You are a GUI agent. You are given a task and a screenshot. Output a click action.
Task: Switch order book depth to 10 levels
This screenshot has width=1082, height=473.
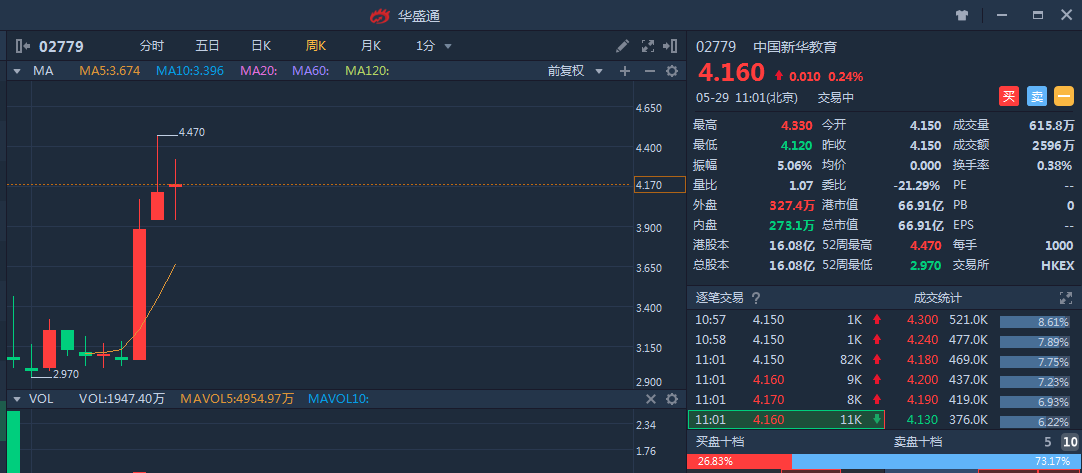point(1070,442)
